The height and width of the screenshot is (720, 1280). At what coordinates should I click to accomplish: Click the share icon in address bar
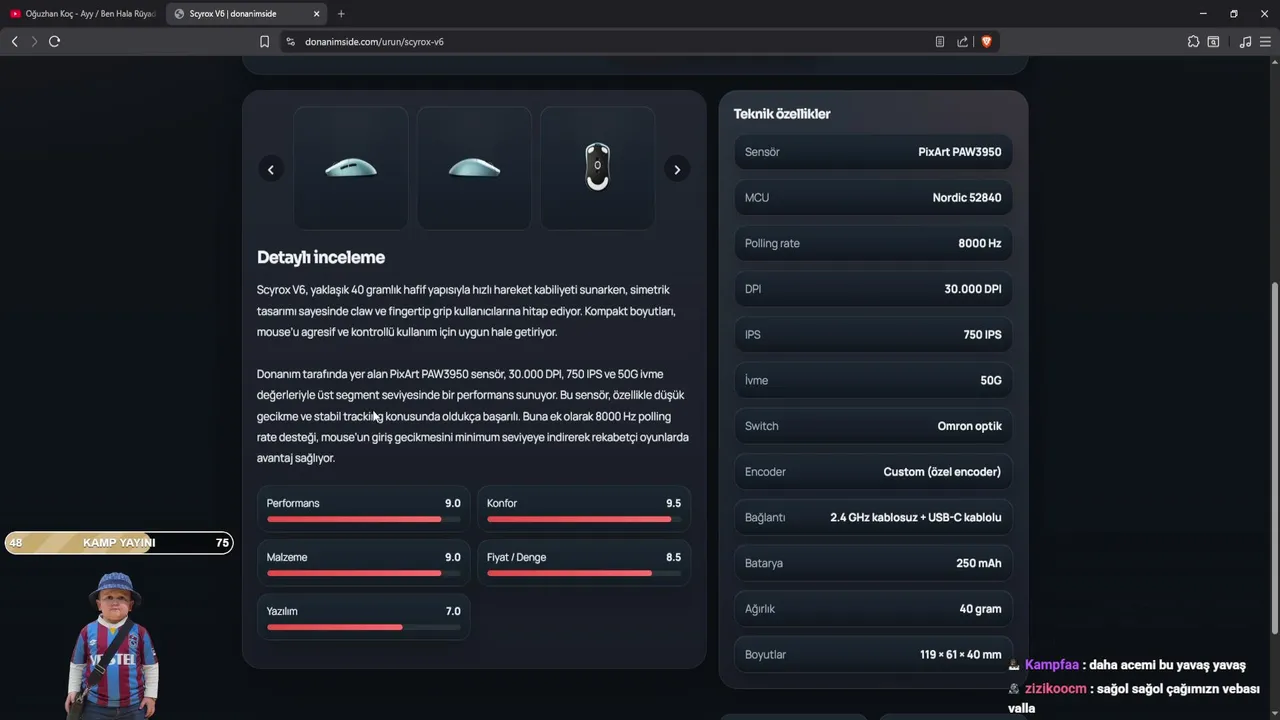962,42
